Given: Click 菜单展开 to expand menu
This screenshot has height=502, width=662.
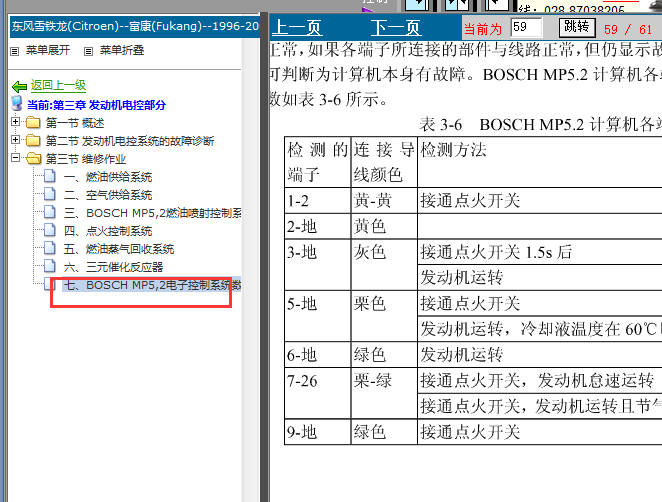Looking at the screenshot, I should [48, 50].
